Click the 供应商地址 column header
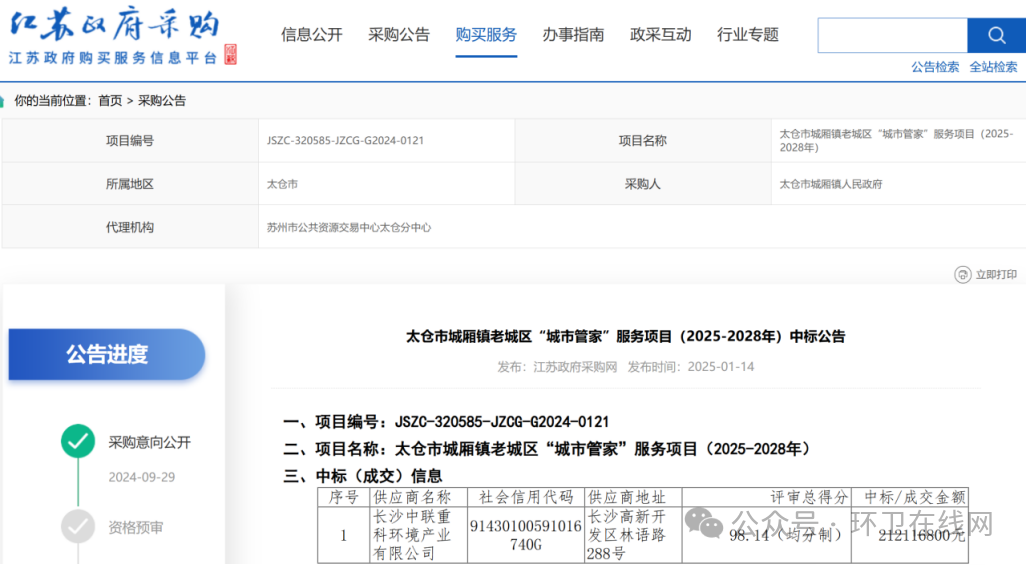Image resolution: width=1026 pixels, height=565 pixels. click(x=633, y=498)
